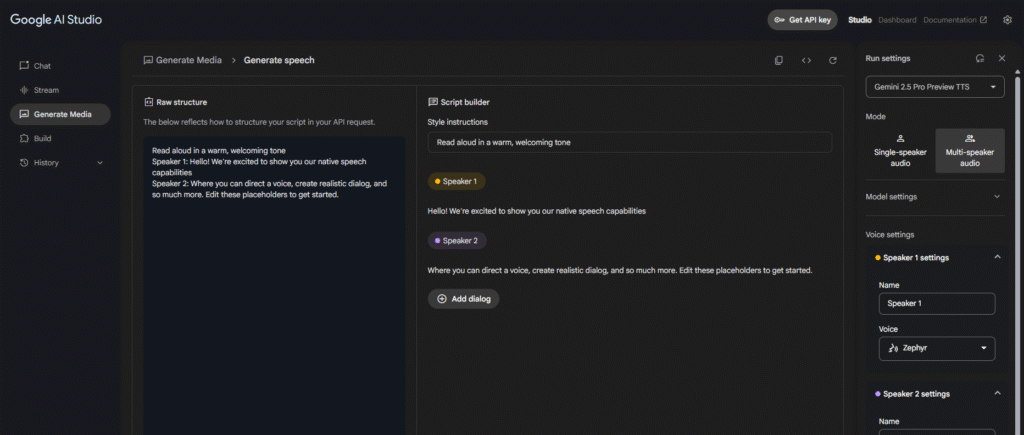Expand the History chevron in sidebar

(100, 163)
